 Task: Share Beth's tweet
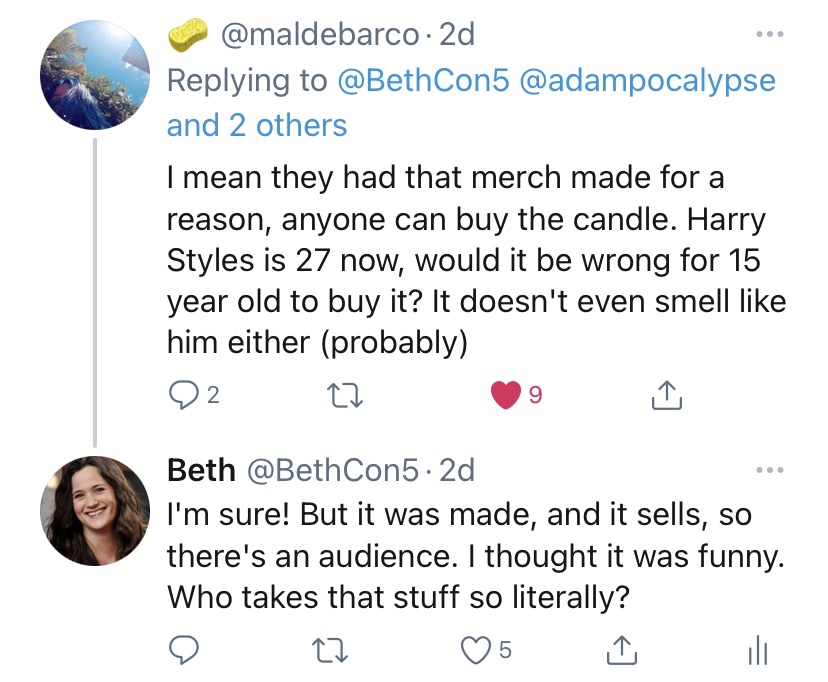coord(622,651)
